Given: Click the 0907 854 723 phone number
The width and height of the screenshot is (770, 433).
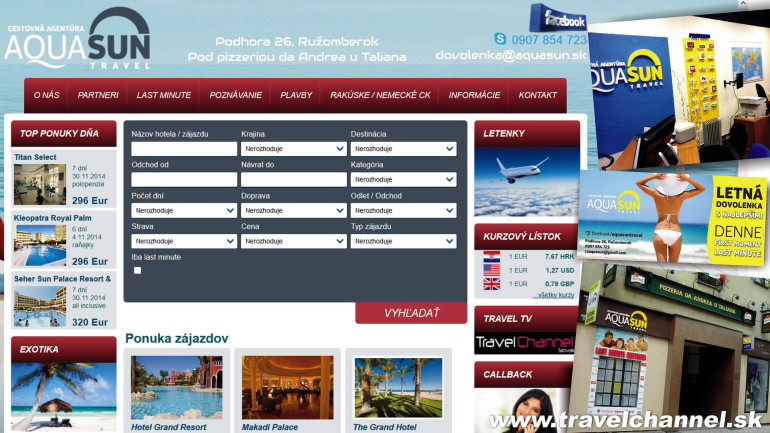Looking at the screenshot, I should tap(549, 40).
